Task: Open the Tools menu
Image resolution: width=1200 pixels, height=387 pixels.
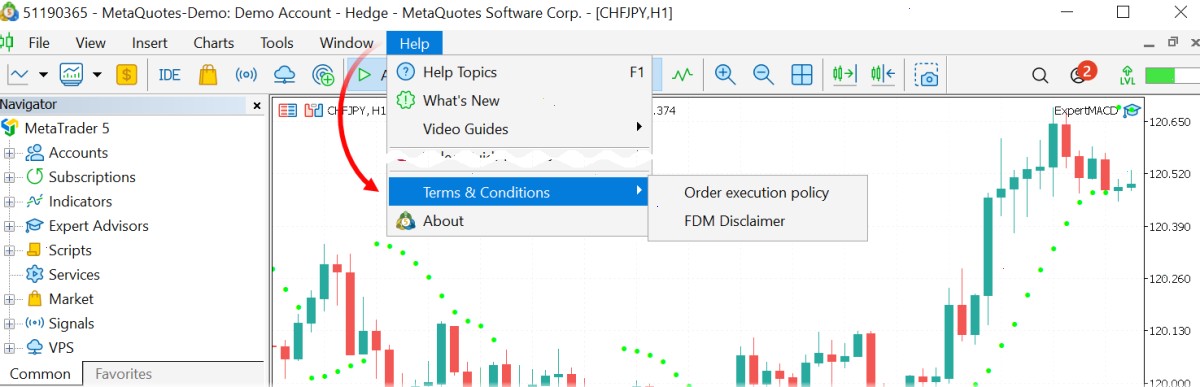Action: pos(277,43)
